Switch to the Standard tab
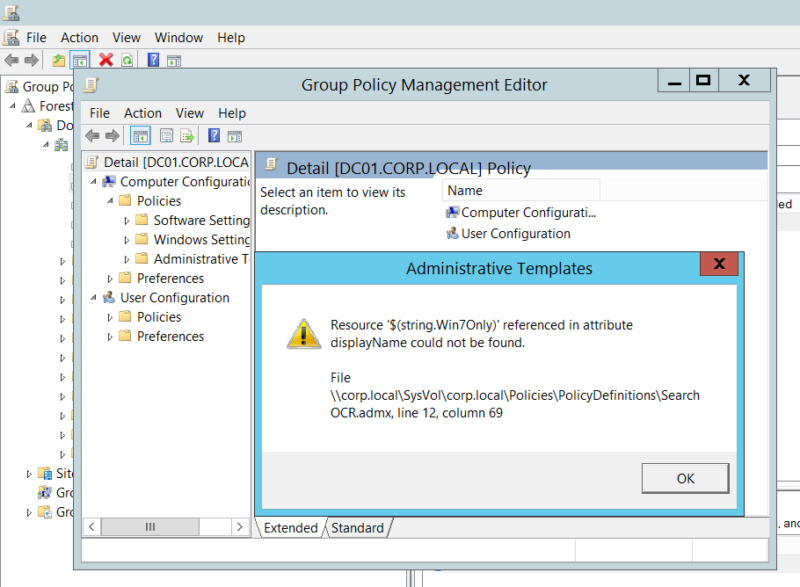Image resolution: width=800 pixels, height=587 pixels. [357, 527]
